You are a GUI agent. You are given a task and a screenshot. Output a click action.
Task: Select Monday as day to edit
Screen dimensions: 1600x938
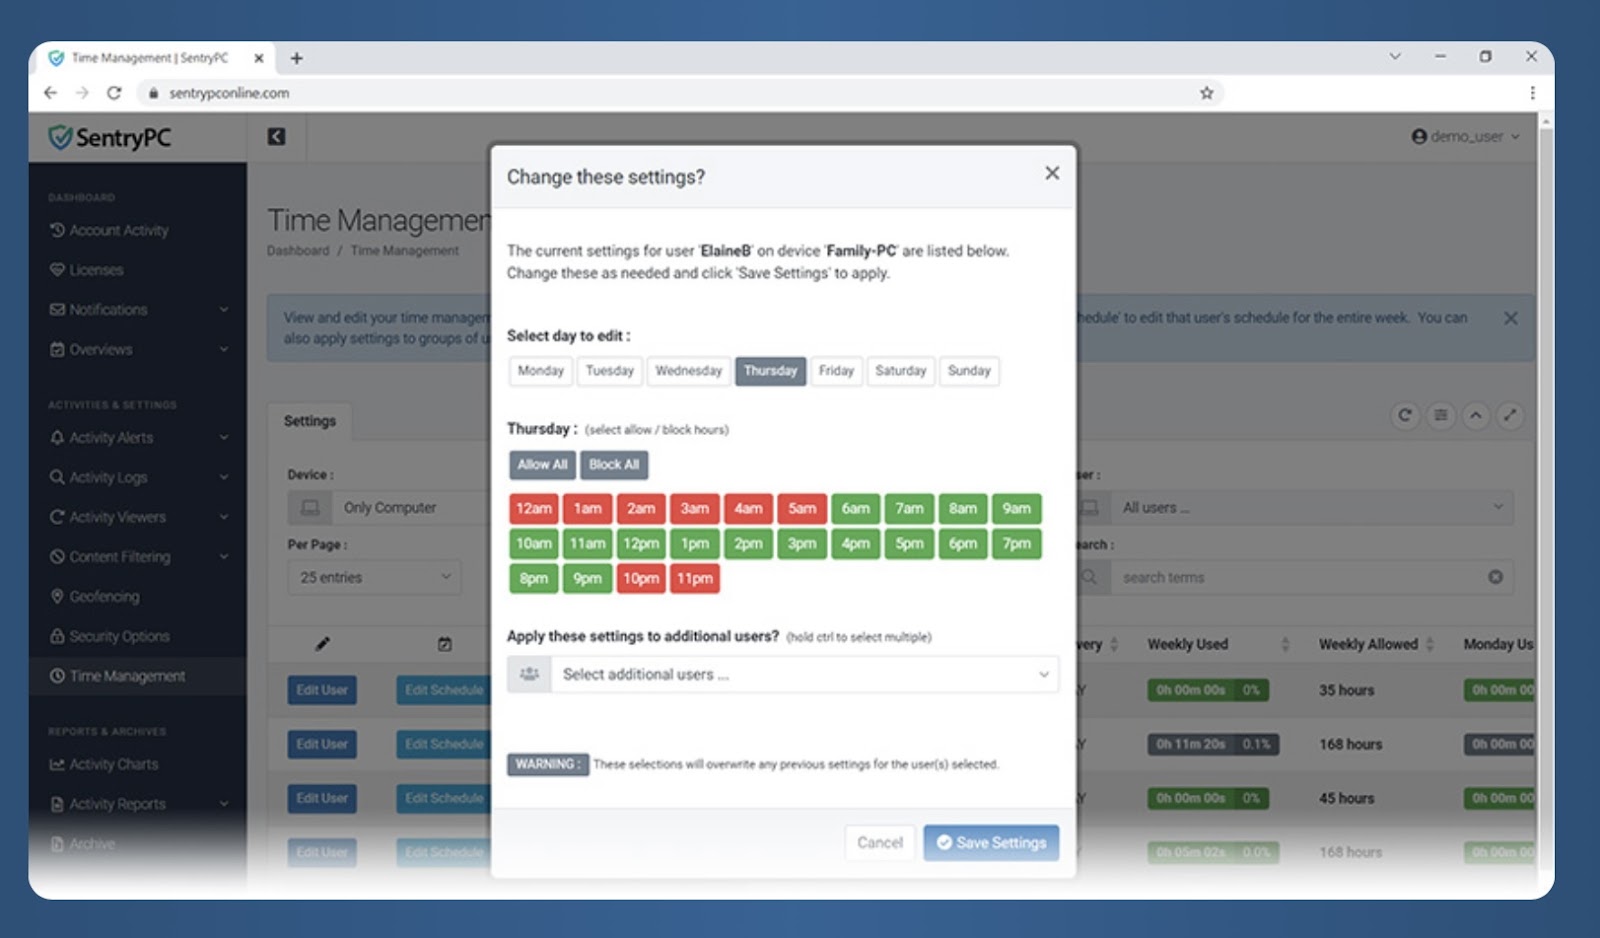pyautogui.click(x=541, y=371)
